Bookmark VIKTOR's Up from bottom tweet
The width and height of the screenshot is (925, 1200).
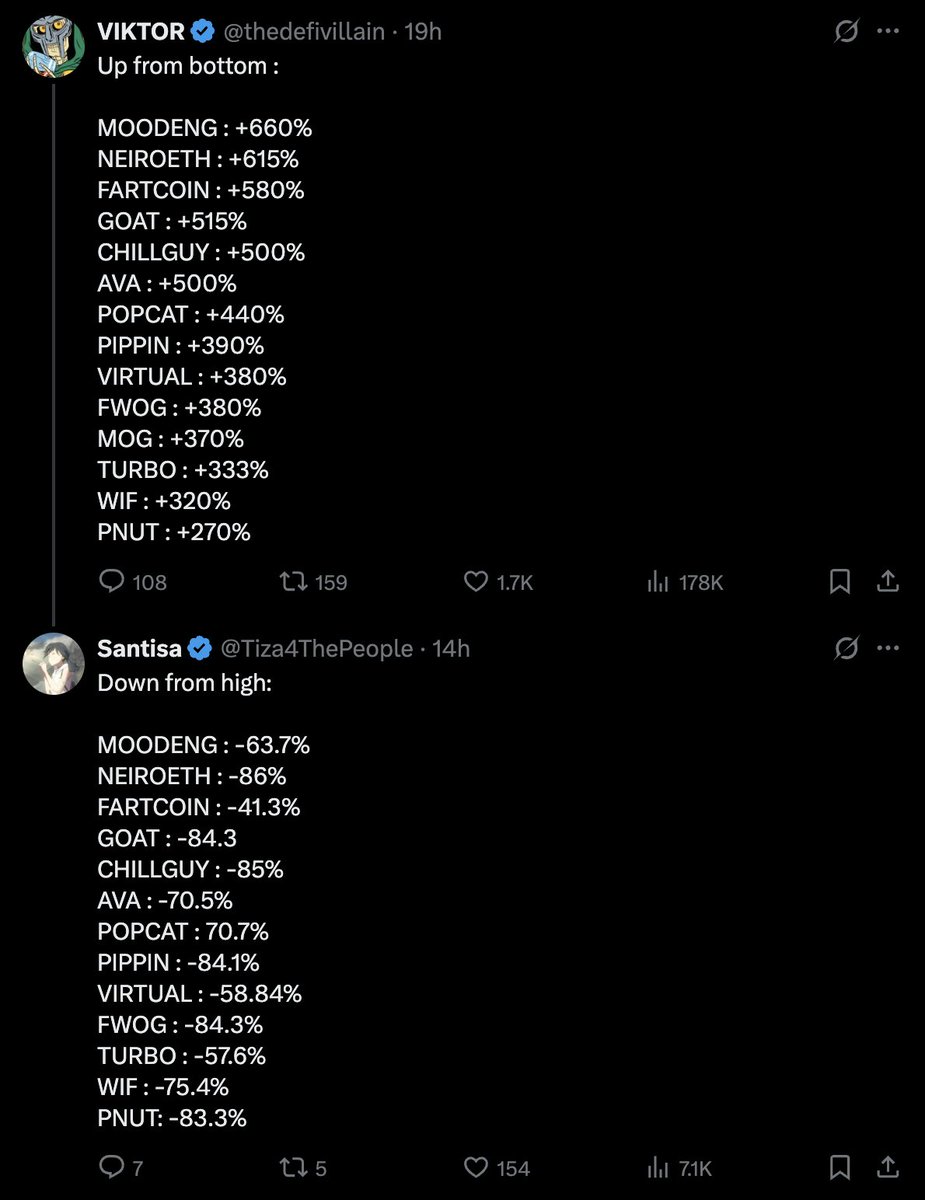(x=840, y=581)
